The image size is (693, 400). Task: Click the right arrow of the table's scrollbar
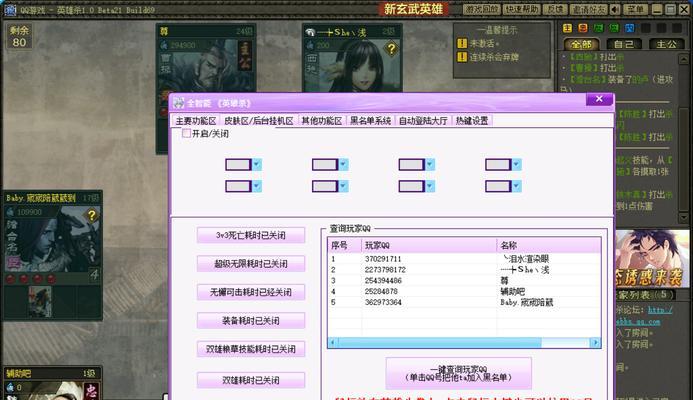pos(595,343)
